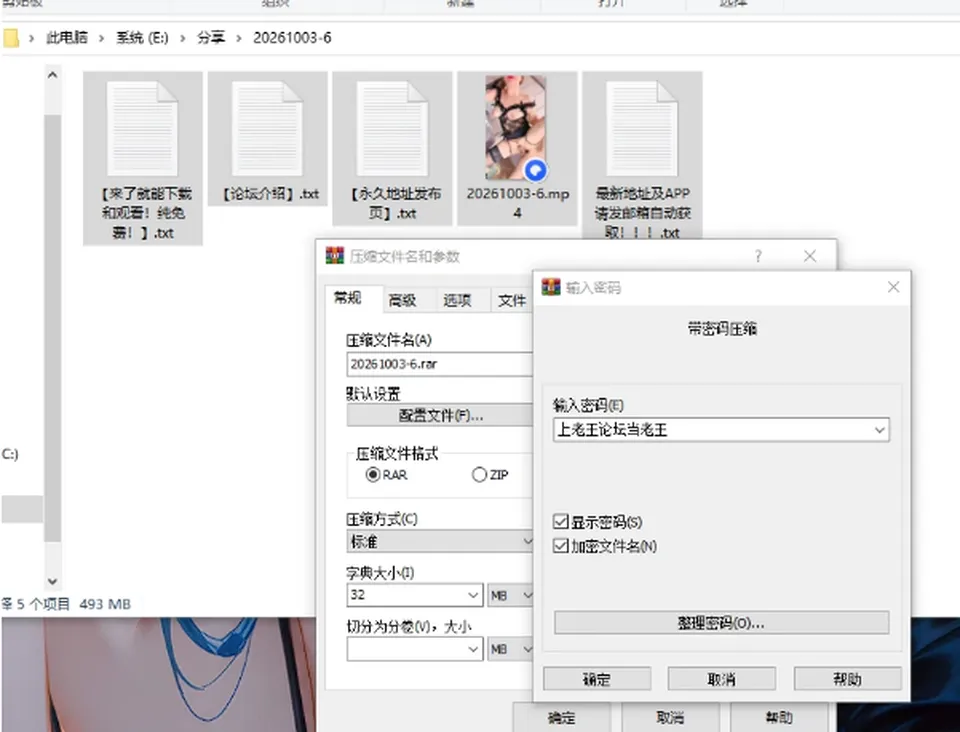The height and width of the screenshot is (732, 960).
Task: Click the 整理密码 button
Action: 721,622
